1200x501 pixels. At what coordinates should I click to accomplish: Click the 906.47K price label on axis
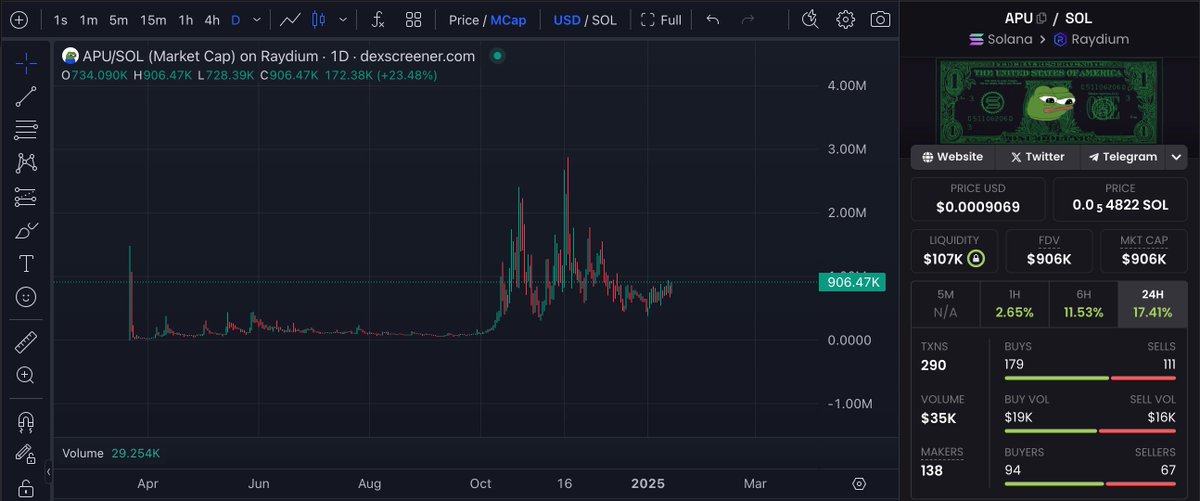pyautogui.click(x=855, y=283)
